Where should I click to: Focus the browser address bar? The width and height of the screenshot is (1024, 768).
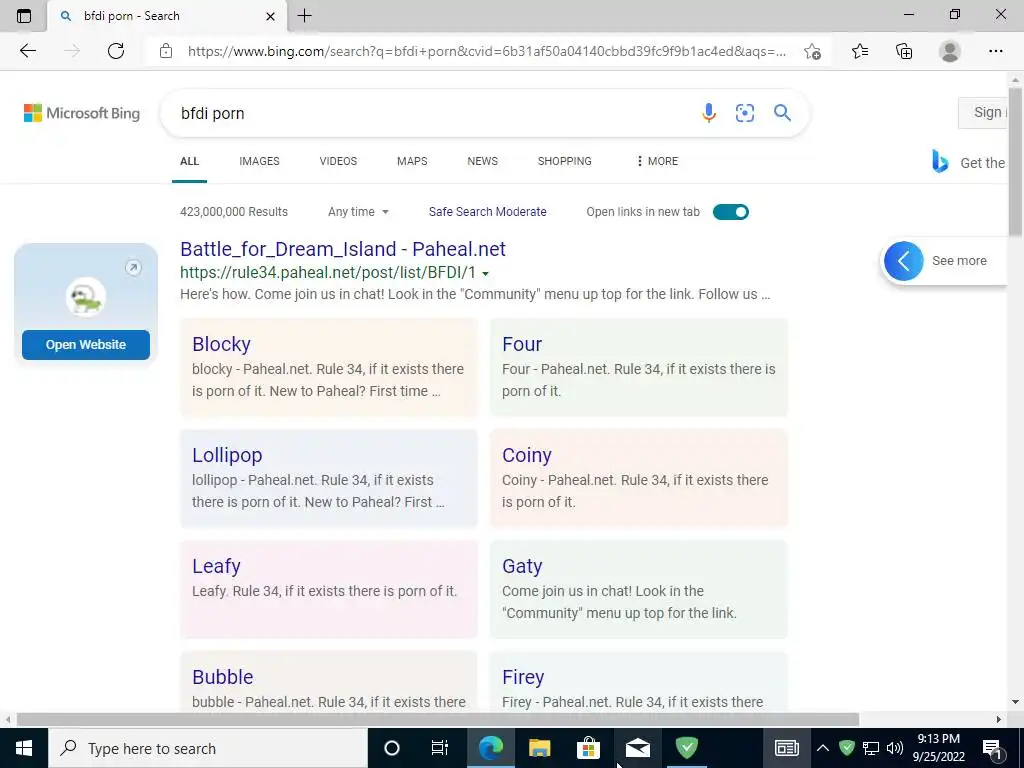click(487, 51)
